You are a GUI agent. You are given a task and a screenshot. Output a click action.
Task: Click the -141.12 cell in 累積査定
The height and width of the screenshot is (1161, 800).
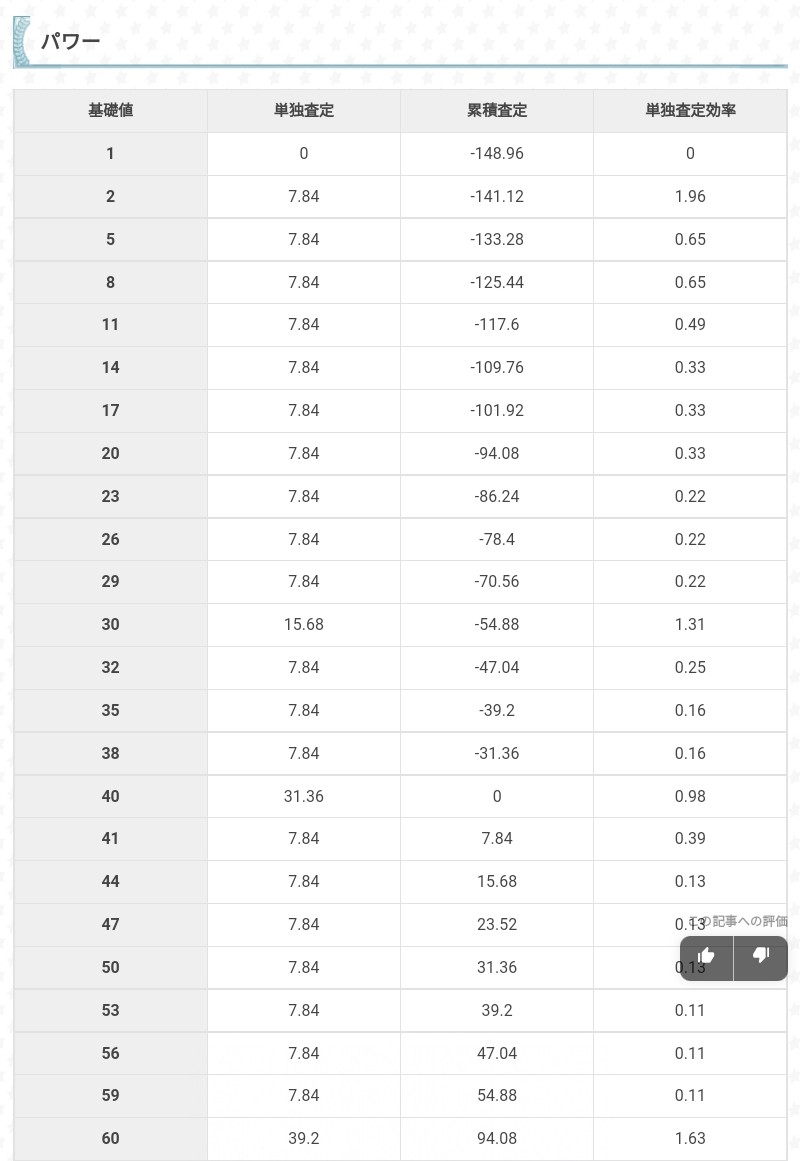[x=497, y=197]
